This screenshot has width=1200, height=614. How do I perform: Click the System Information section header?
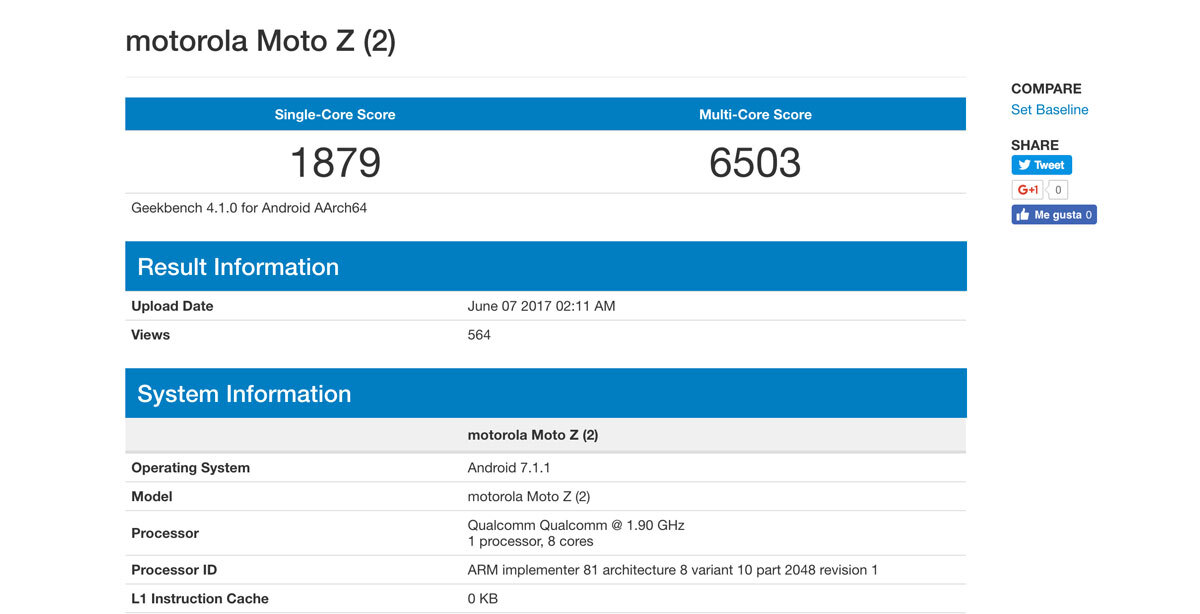tap(244, 394)
